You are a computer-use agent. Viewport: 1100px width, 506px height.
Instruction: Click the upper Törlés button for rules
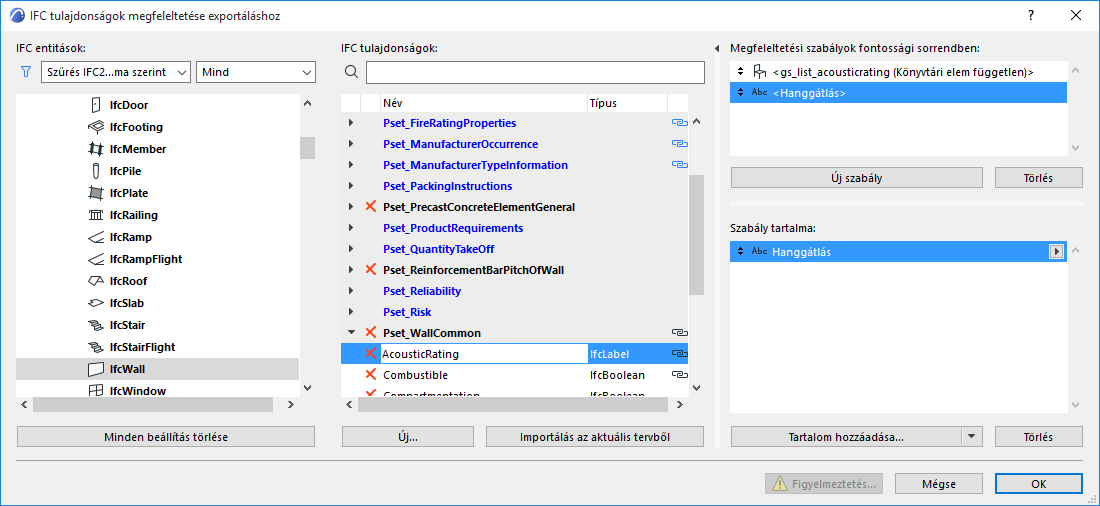(1038, 178)
